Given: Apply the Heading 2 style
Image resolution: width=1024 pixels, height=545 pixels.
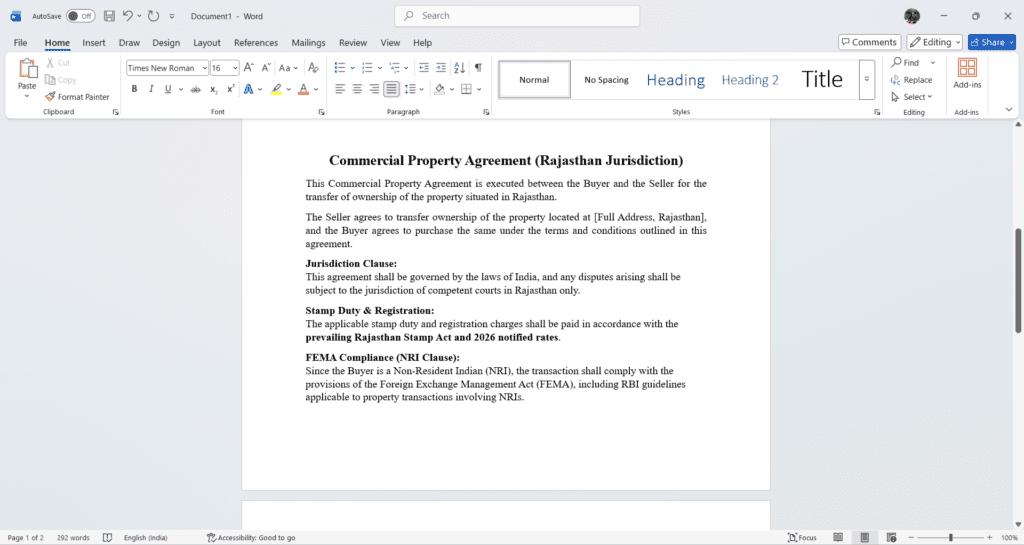Looking at the screenshot, I should [750, 80].
